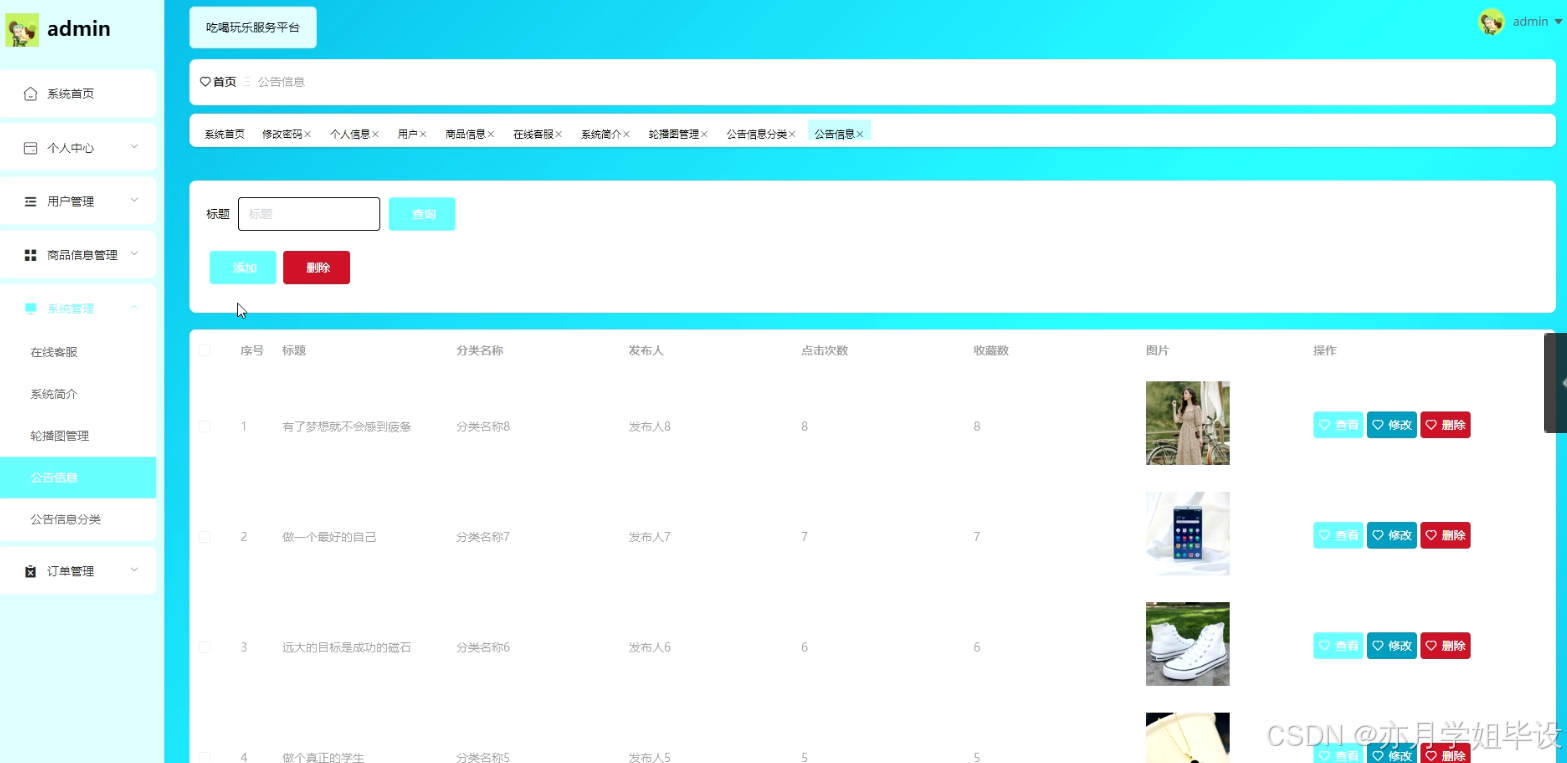Open 系统简介 submenu item
The width and height of the screenshot is (1567, 763).
(78, 394)
